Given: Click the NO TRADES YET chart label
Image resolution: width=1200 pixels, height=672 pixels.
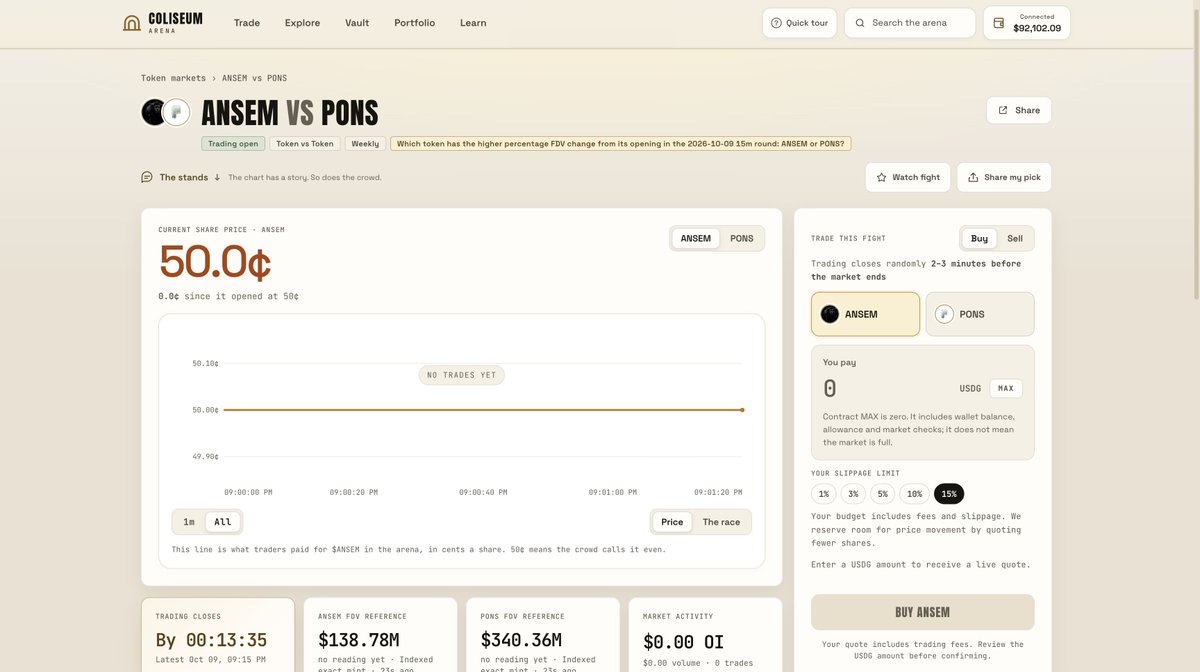Looking at the screenshot, I should tap(462, 375).
